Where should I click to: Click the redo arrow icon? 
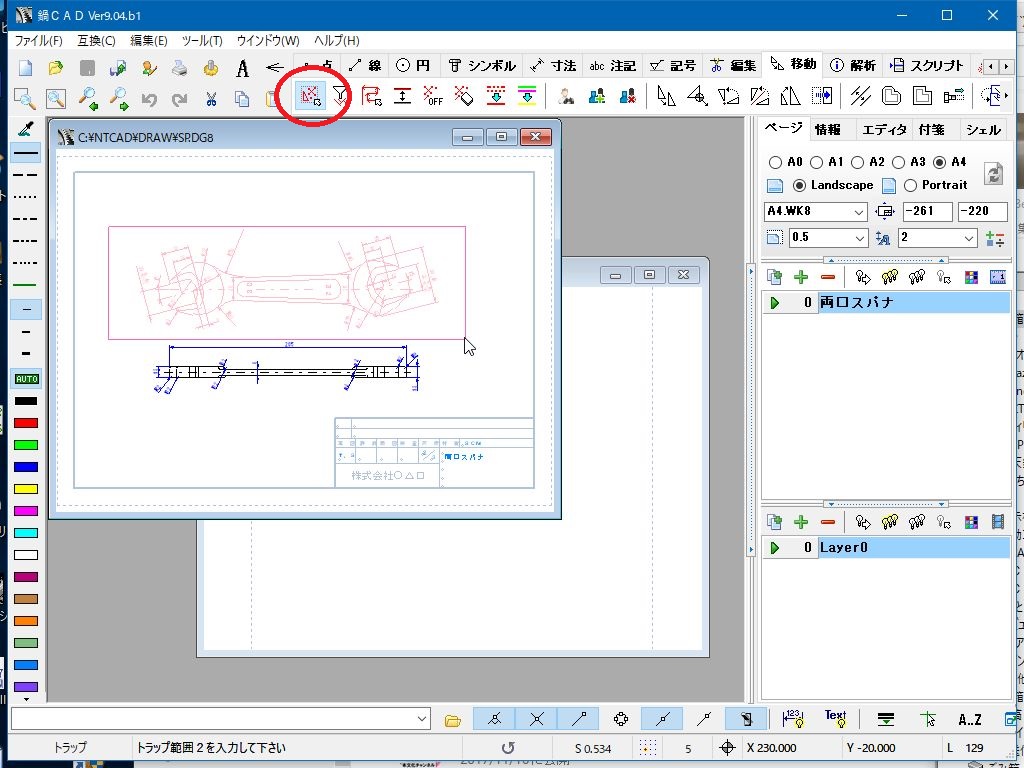[x=180, y=99]
